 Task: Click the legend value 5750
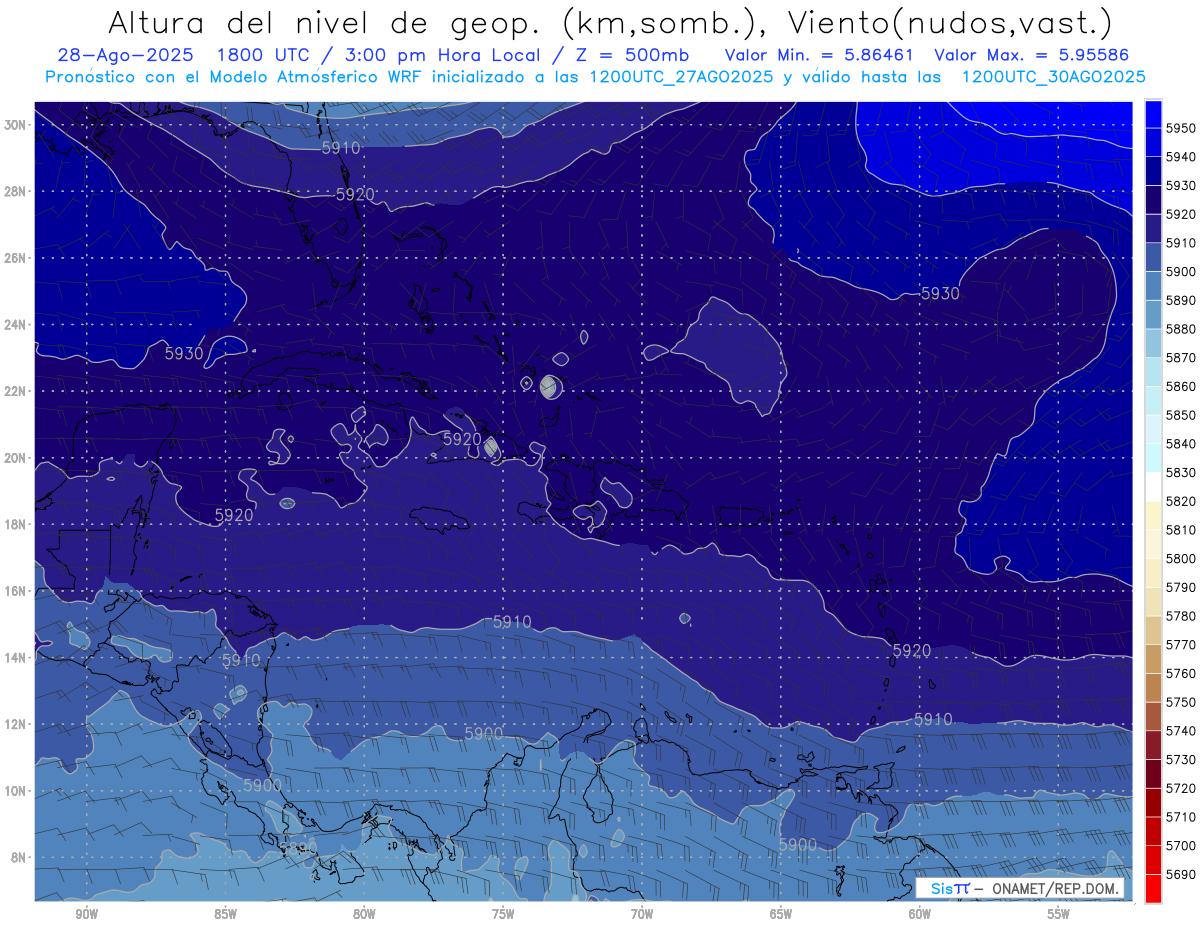point(1181,702)
